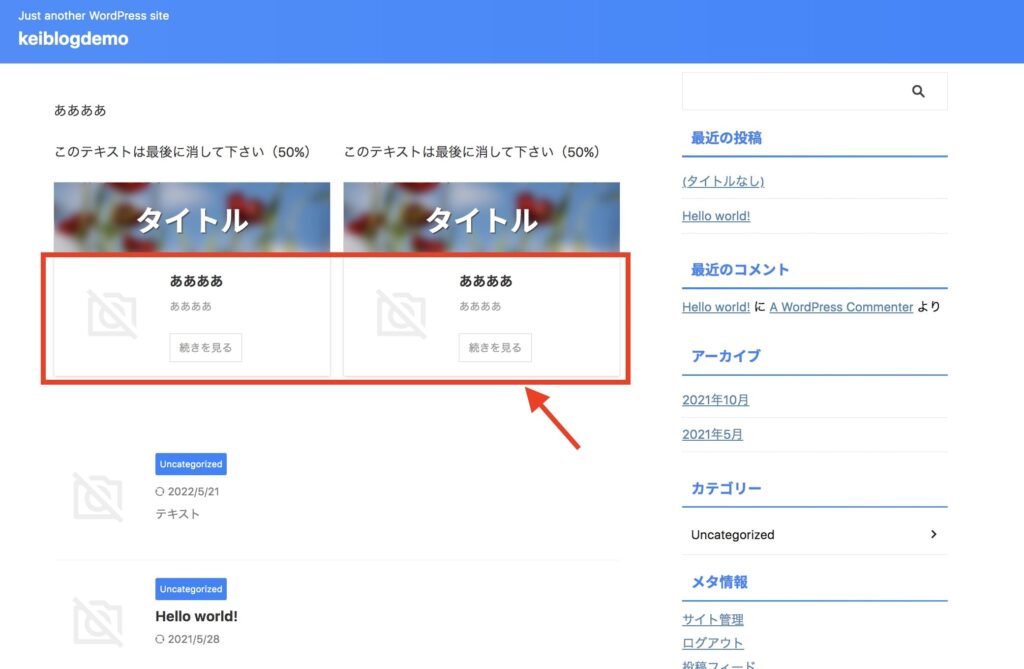Viewport: 1024px width, 669px height.
Task: Click the right card's 続きを見る button
Action: click(495, 348)
